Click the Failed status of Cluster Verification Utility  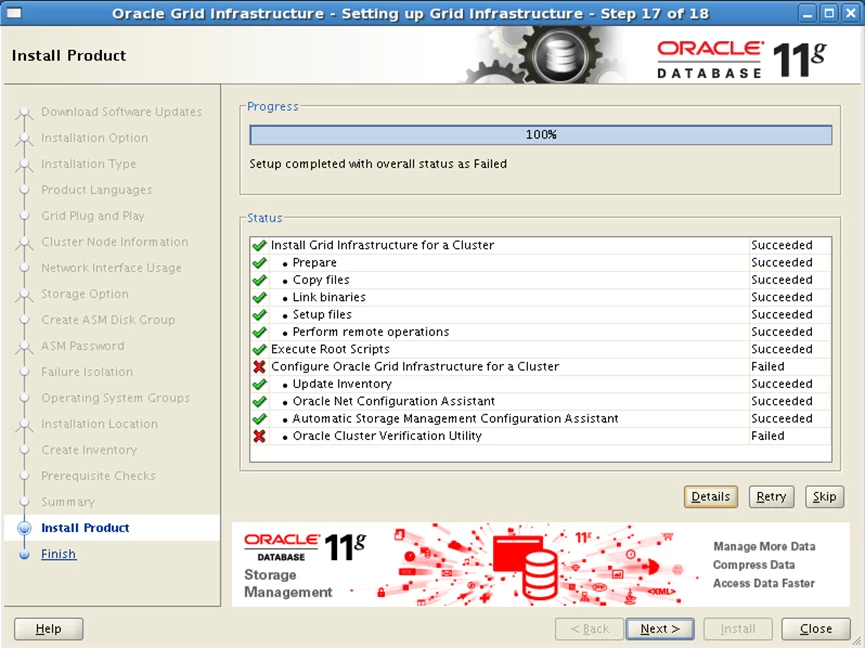[767, 436]
